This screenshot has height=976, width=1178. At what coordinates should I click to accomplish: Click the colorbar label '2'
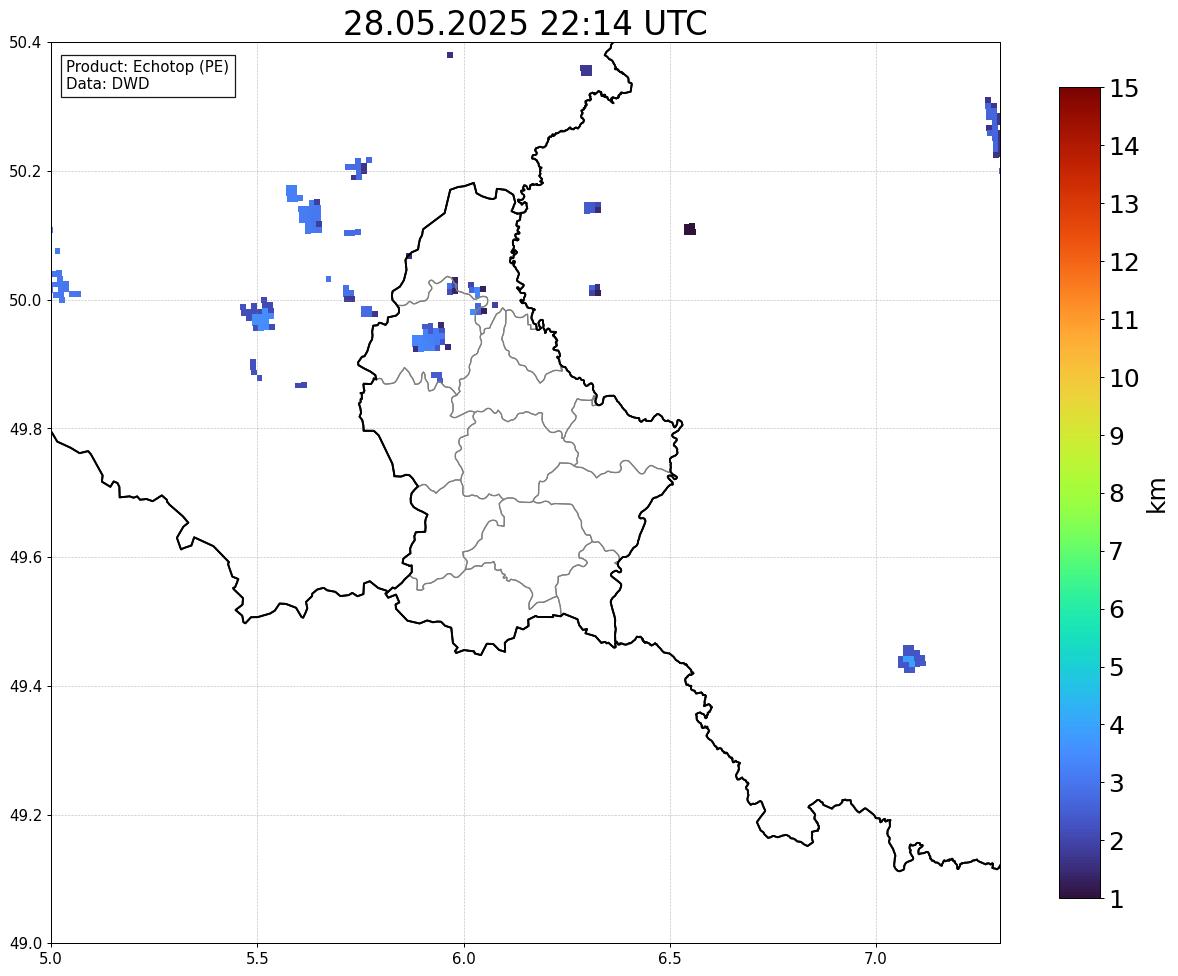coord(1117,841)
